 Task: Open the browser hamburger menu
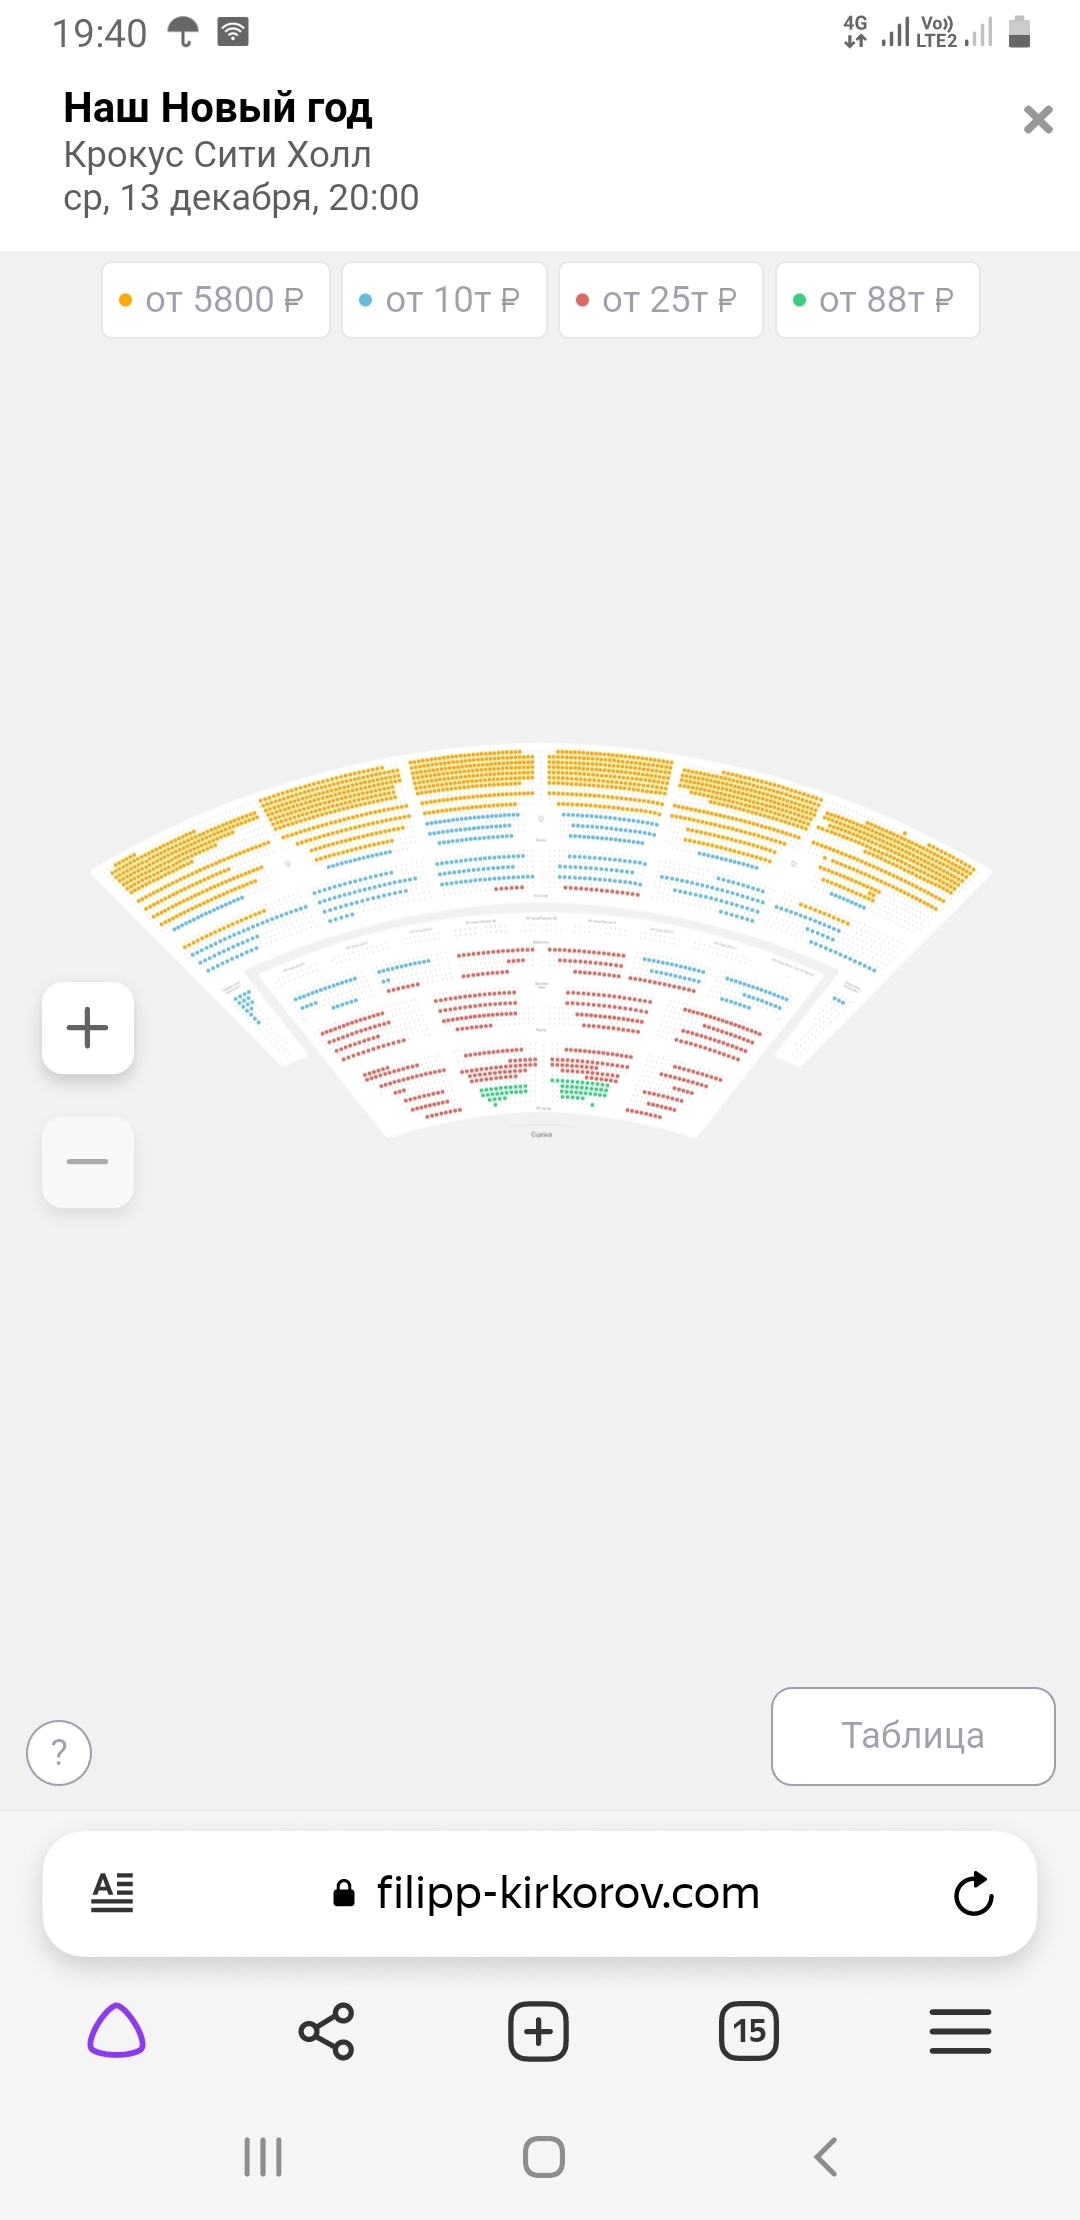pyautogui.click(x=960, y=2031)
